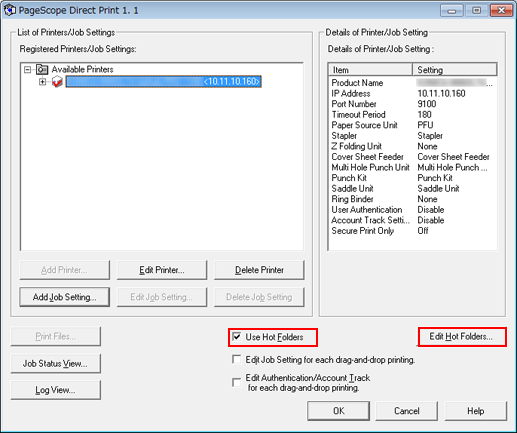Click the PageScope app icon in title bar

click(9, 10)
